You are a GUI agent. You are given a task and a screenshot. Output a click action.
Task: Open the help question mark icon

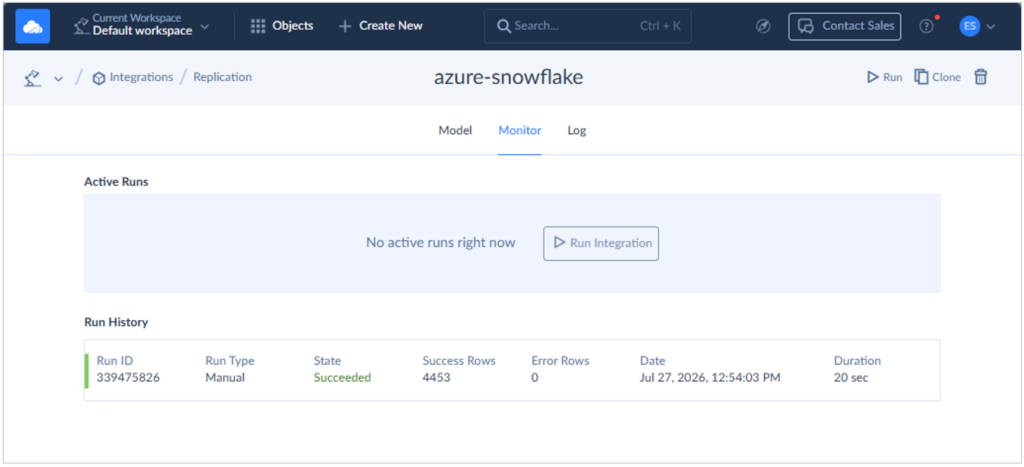click(926, 27)
